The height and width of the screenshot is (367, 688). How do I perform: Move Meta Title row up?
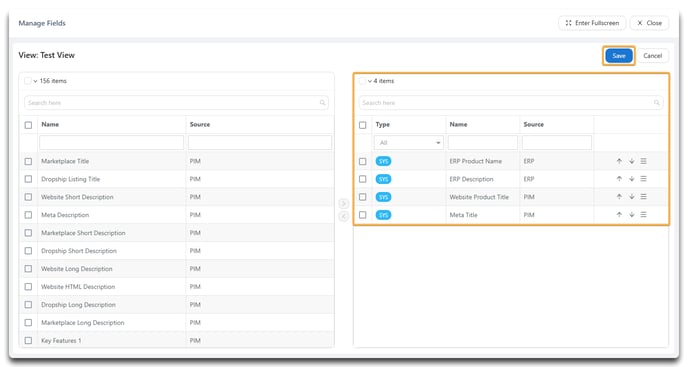click(619, 215)
